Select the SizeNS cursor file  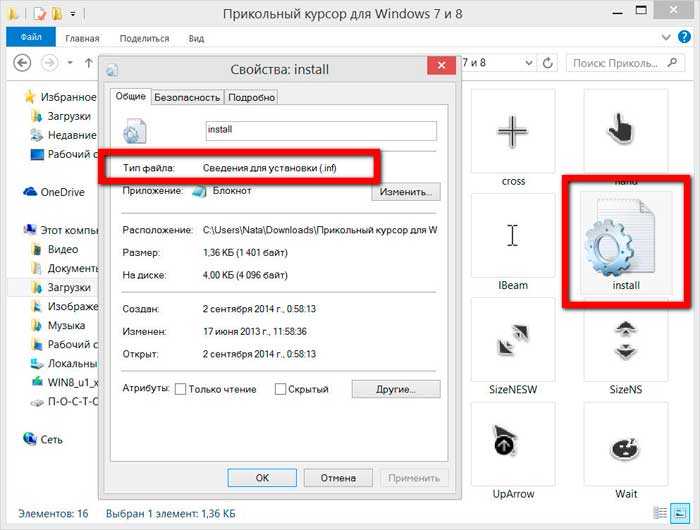click(626, 338)
